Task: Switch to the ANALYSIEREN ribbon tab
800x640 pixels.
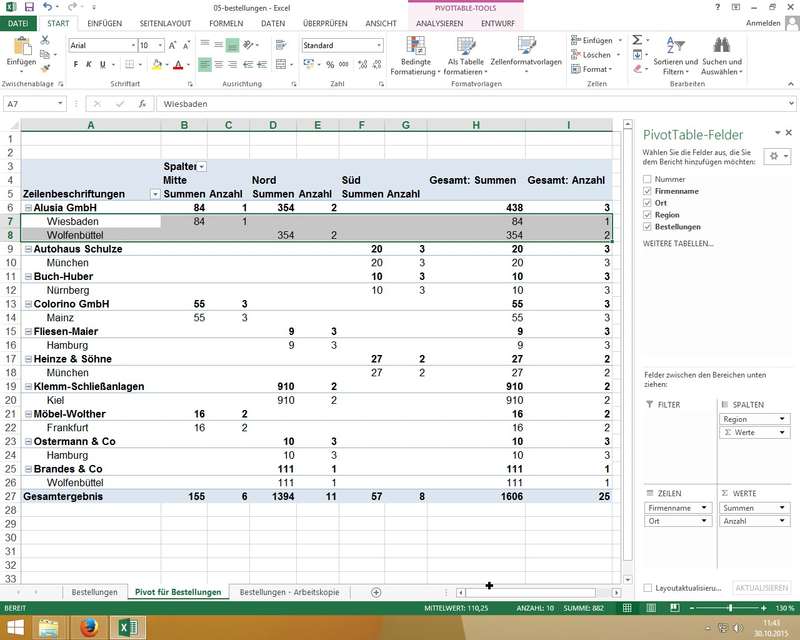Action: point(439,22)
